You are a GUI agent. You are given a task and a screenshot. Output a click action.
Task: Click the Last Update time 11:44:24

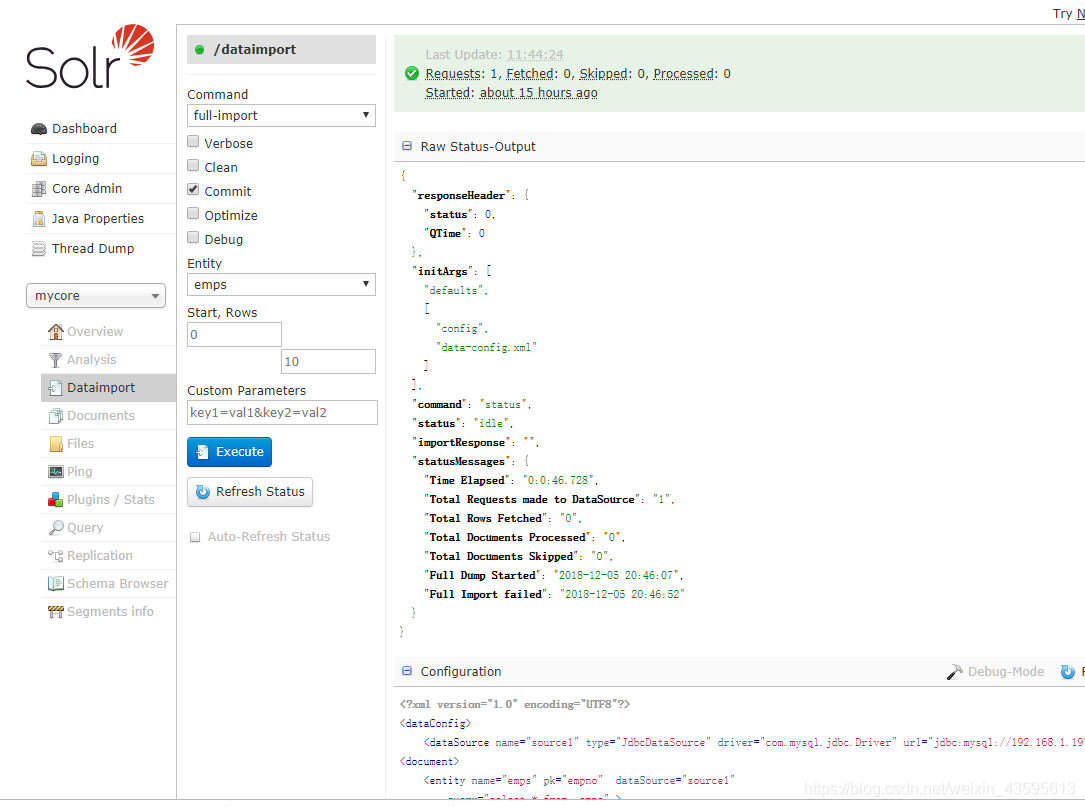point(535,55)
